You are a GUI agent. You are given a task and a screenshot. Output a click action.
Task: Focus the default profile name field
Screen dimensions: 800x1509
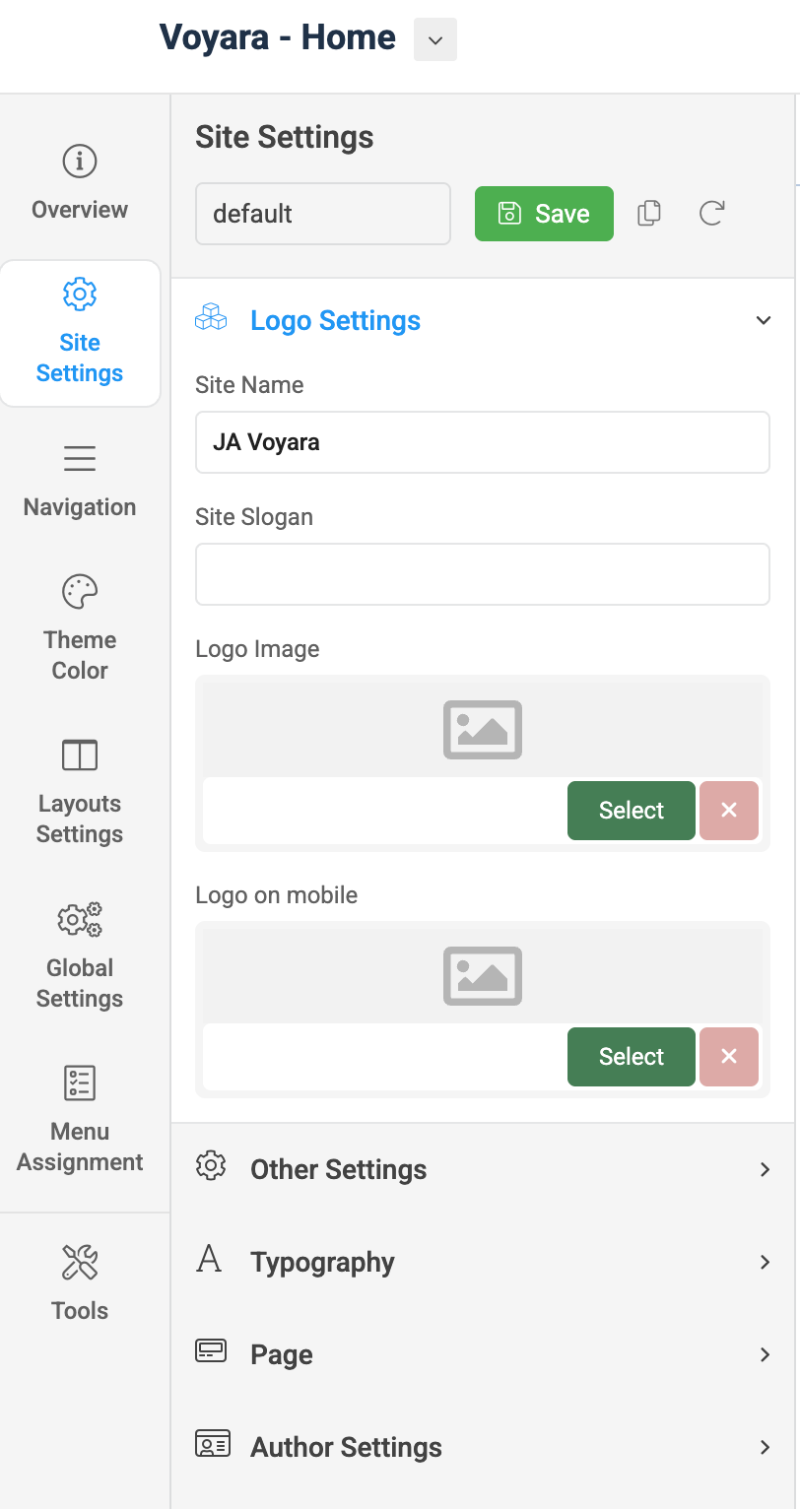[323, 213]
